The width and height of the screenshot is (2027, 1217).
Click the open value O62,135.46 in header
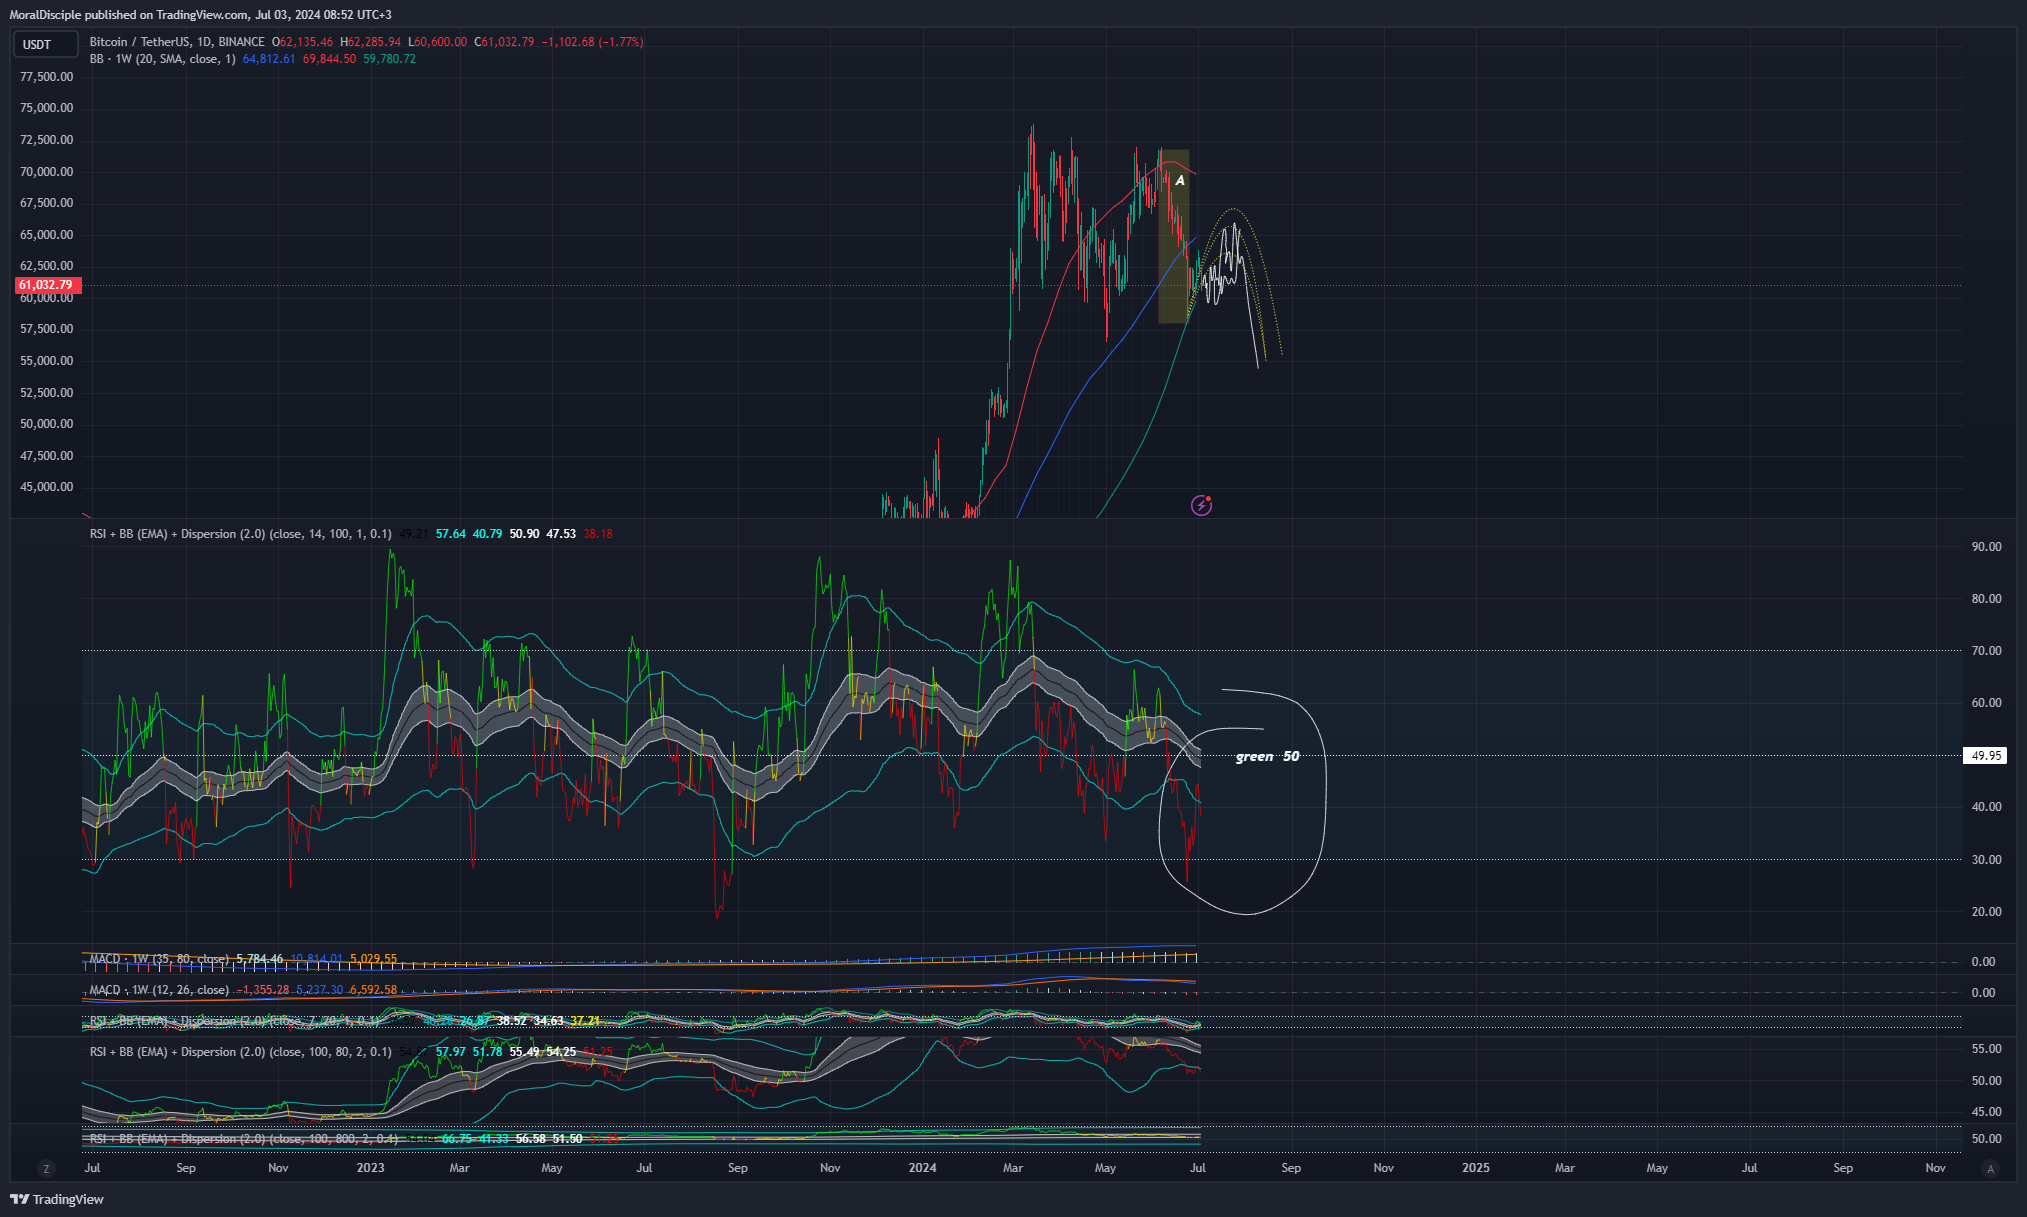(302, 42)
